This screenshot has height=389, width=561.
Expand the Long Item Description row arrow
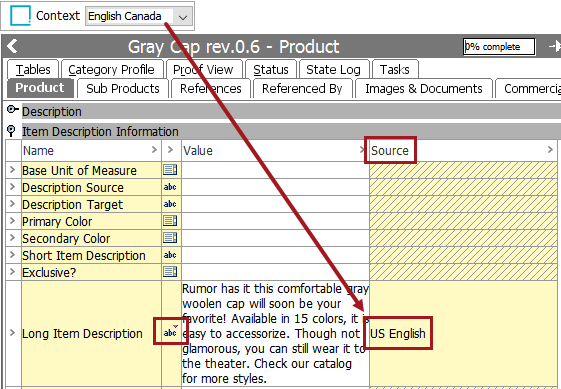tap(13, 333)
